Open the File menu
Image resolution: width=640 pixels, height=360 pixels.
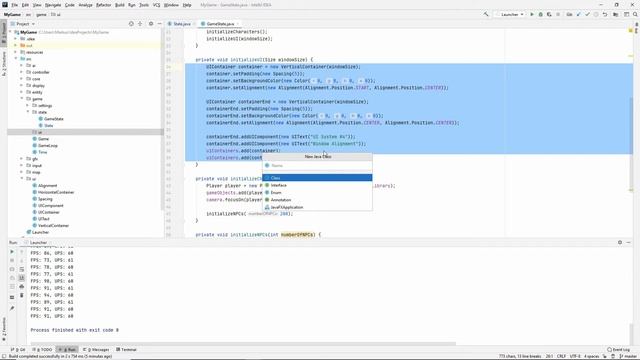tap(14, 5)
